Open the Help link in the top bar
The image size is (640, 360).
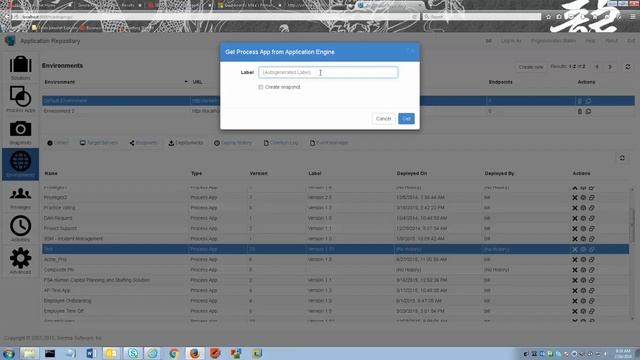click(590, 41)
